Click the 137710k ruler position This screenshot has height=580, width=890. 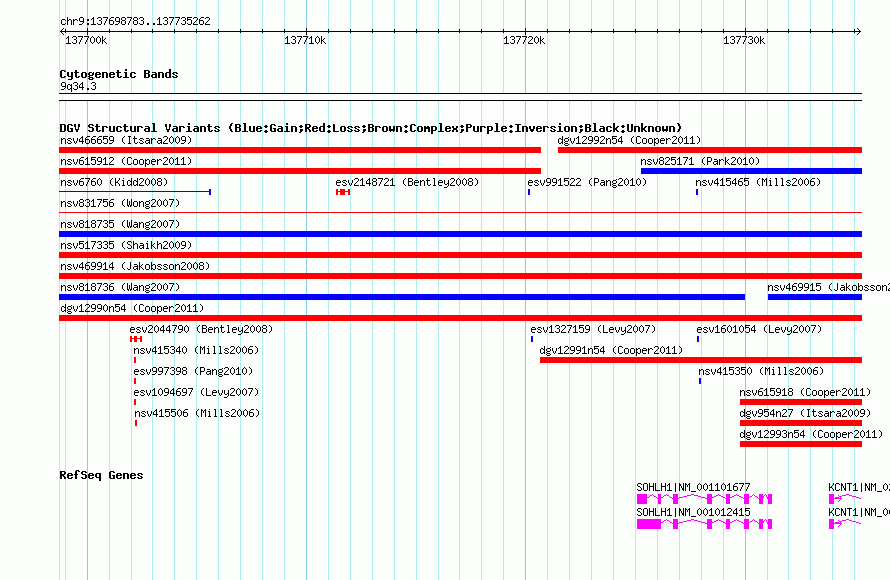pyautogui.click(x=305, y=40)
